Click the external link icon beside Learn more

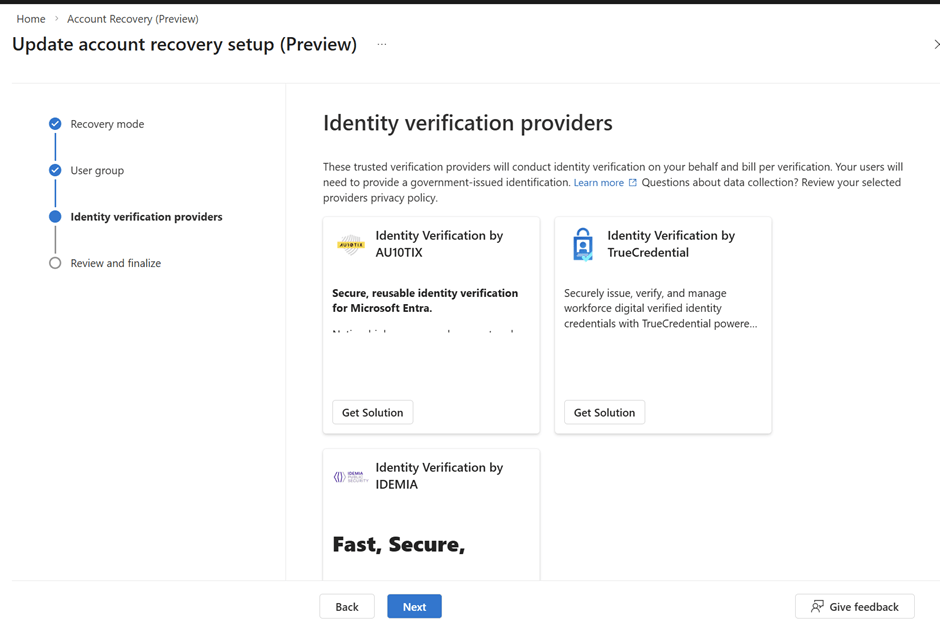pos(632,183)
